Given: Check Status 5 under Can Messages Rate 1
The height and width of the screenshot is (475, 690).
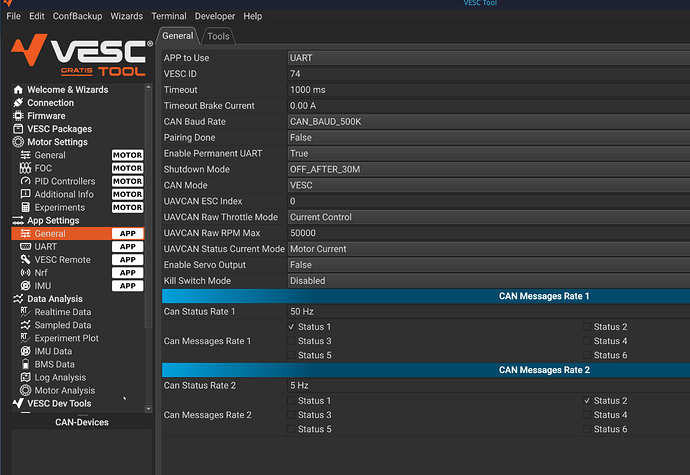Looking at the screenshot, I should pos(291,355).
